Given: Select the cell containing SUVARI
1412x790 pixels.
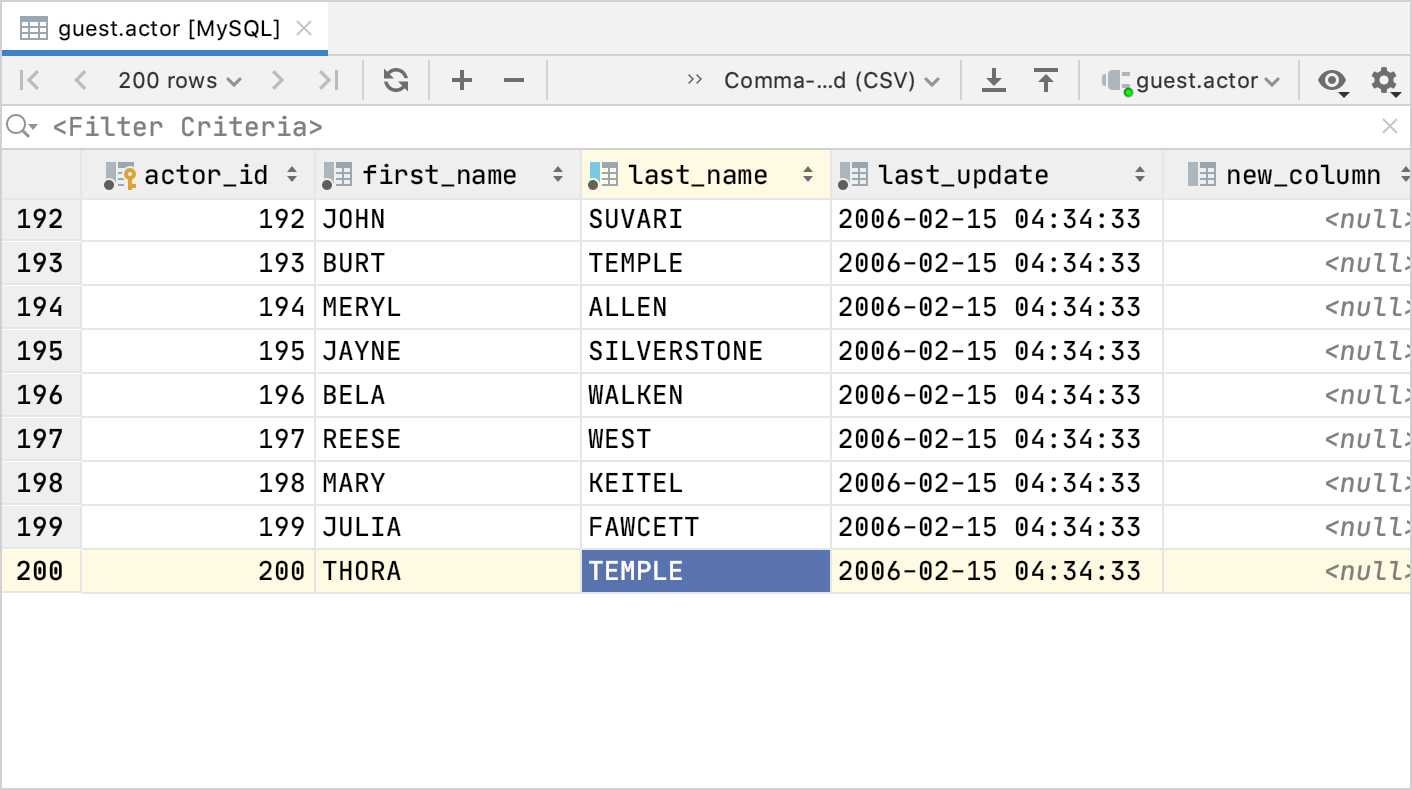Looking at the screenshot, I should [705, 219].
